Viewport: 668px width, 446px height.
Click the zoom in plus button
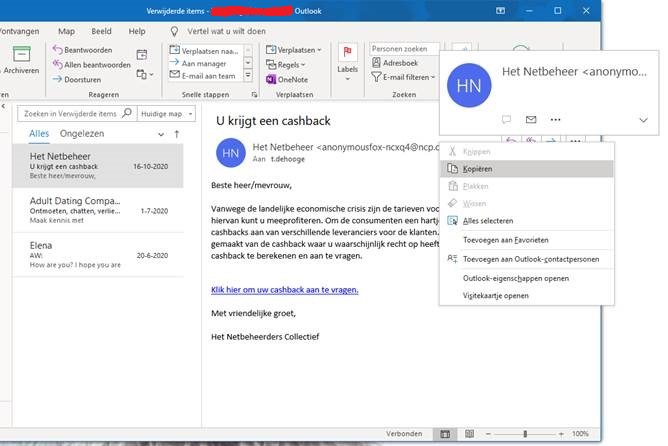click(x=561, y=434)
